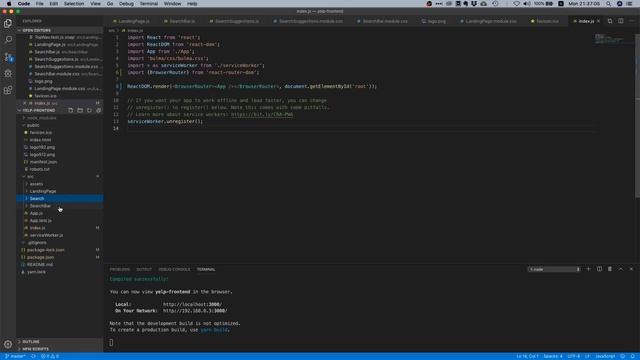Open the Source Control view in the activity bar
This screenshot has width=640, height=360.
click(8, 57)
